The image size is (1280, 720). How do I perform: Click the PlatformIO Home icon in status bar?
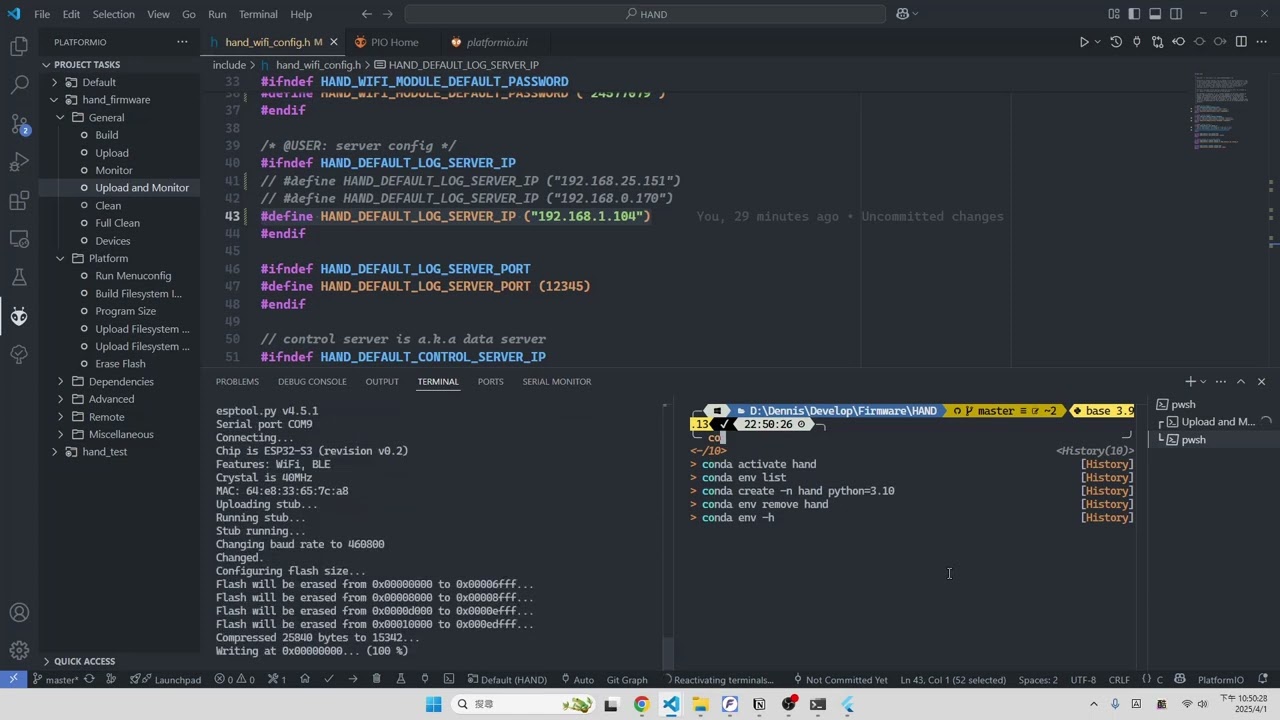click(305, 680)
